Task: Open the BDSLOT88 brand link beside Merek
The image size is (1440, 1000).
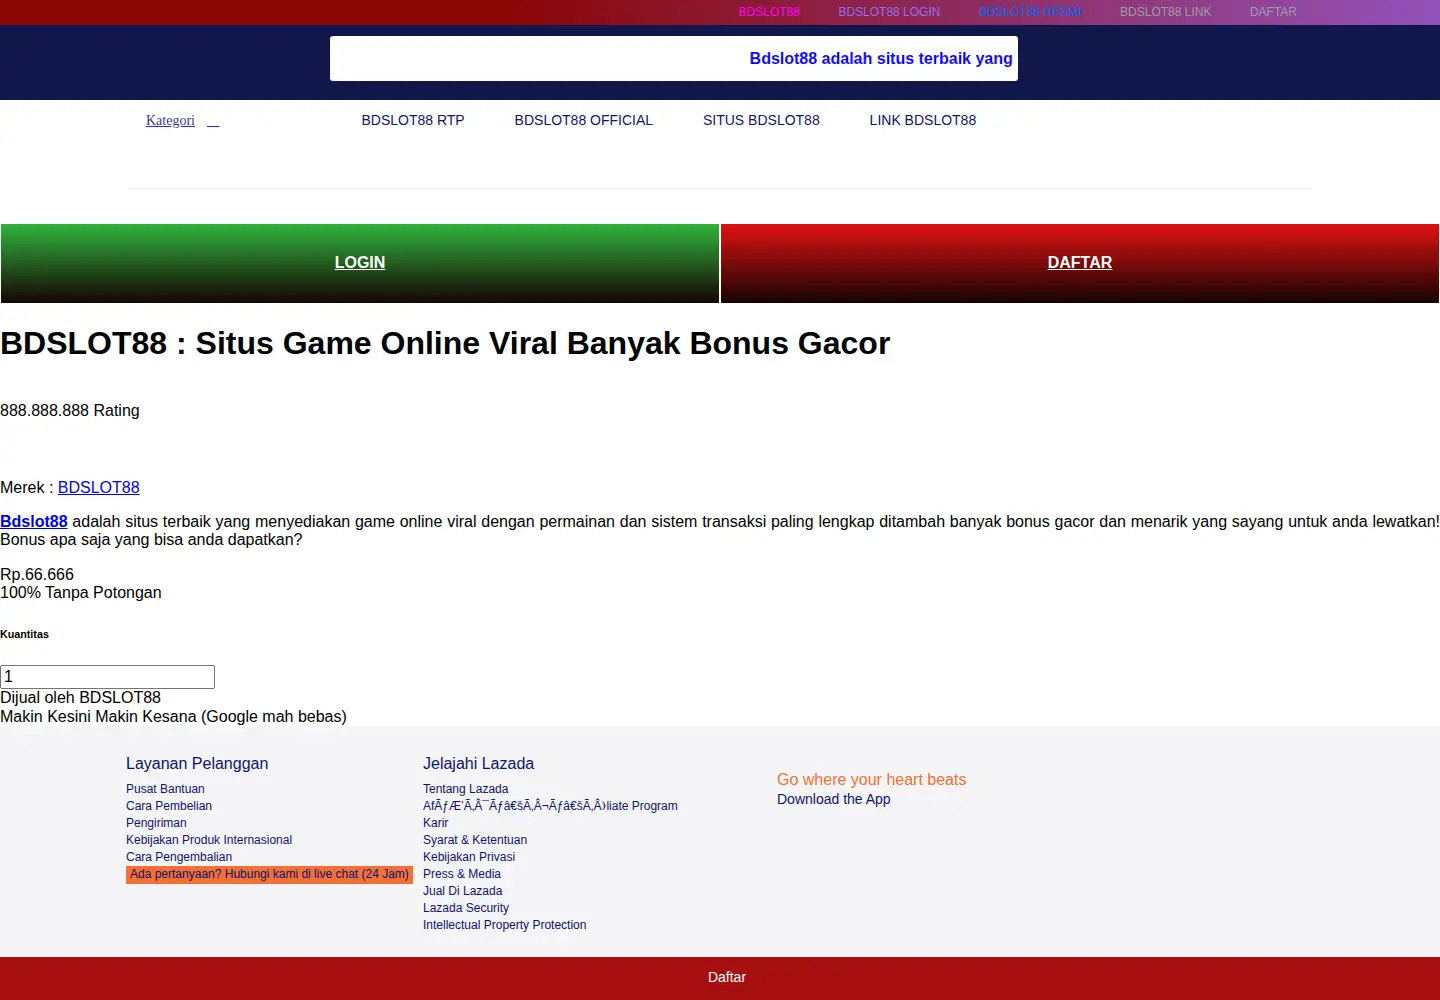Action: point(98,487)
